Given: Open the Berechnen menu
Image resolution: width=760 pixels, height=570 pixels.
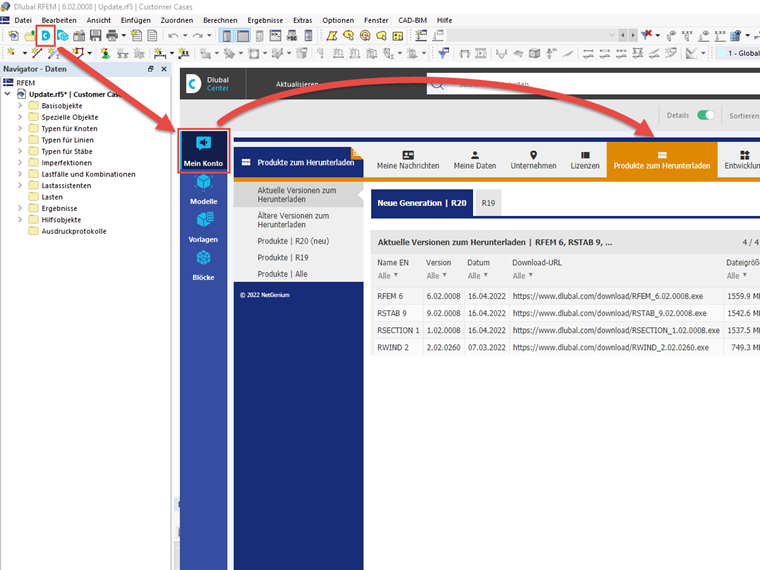Looking at the screenshot, I should (220, 20).
